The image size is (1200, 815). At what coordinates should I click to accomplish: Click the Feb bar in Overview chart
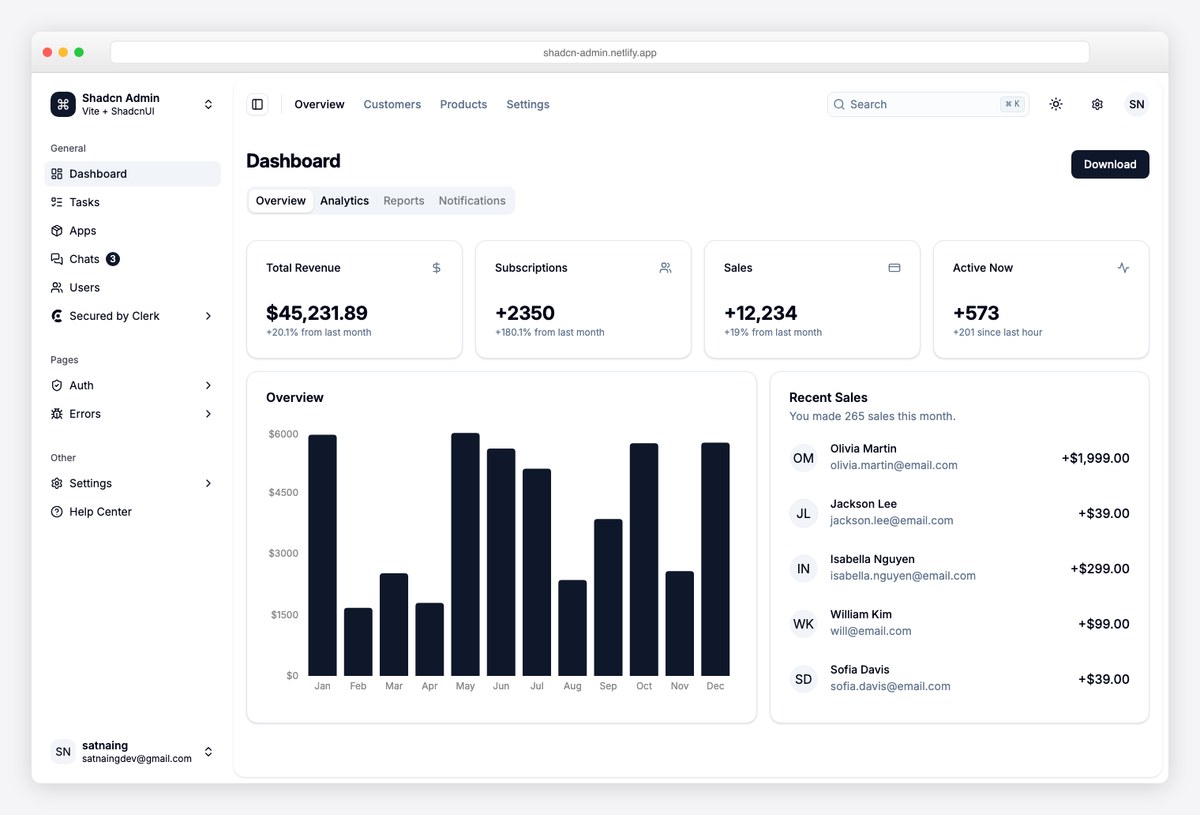coord(358,642)
